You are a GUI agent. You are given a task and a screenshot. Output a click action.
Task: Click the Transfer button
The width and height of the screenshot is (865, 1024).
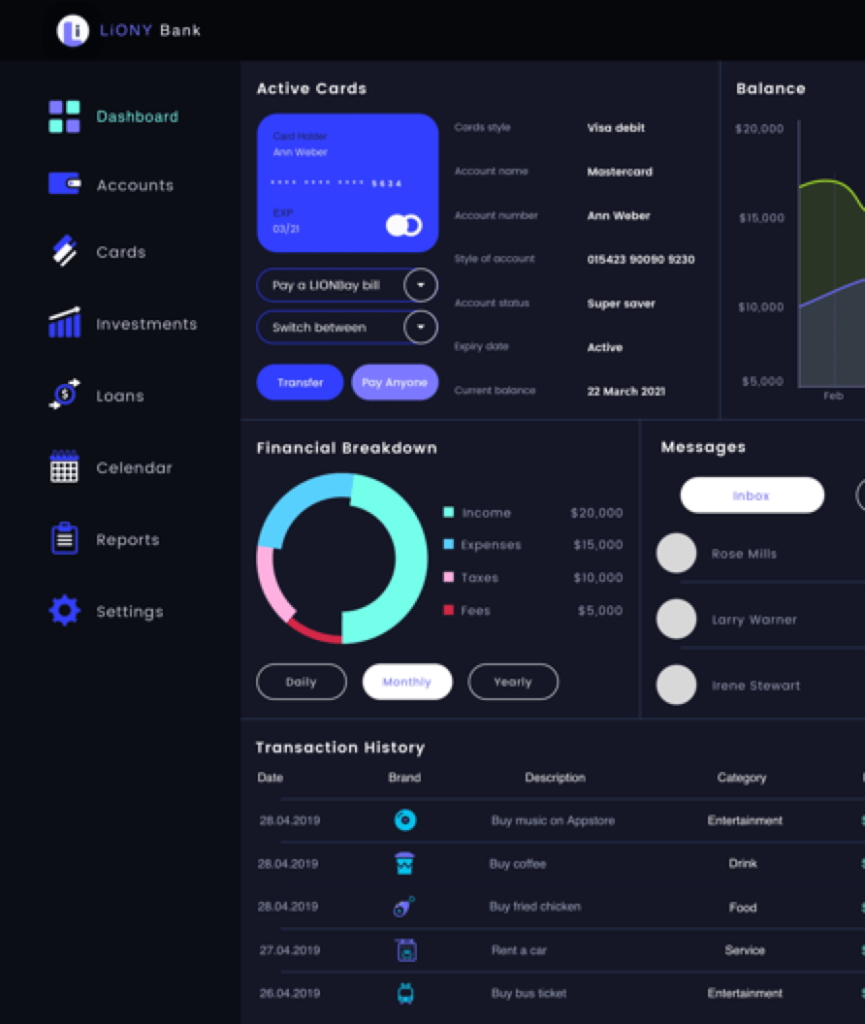(299, 382)
